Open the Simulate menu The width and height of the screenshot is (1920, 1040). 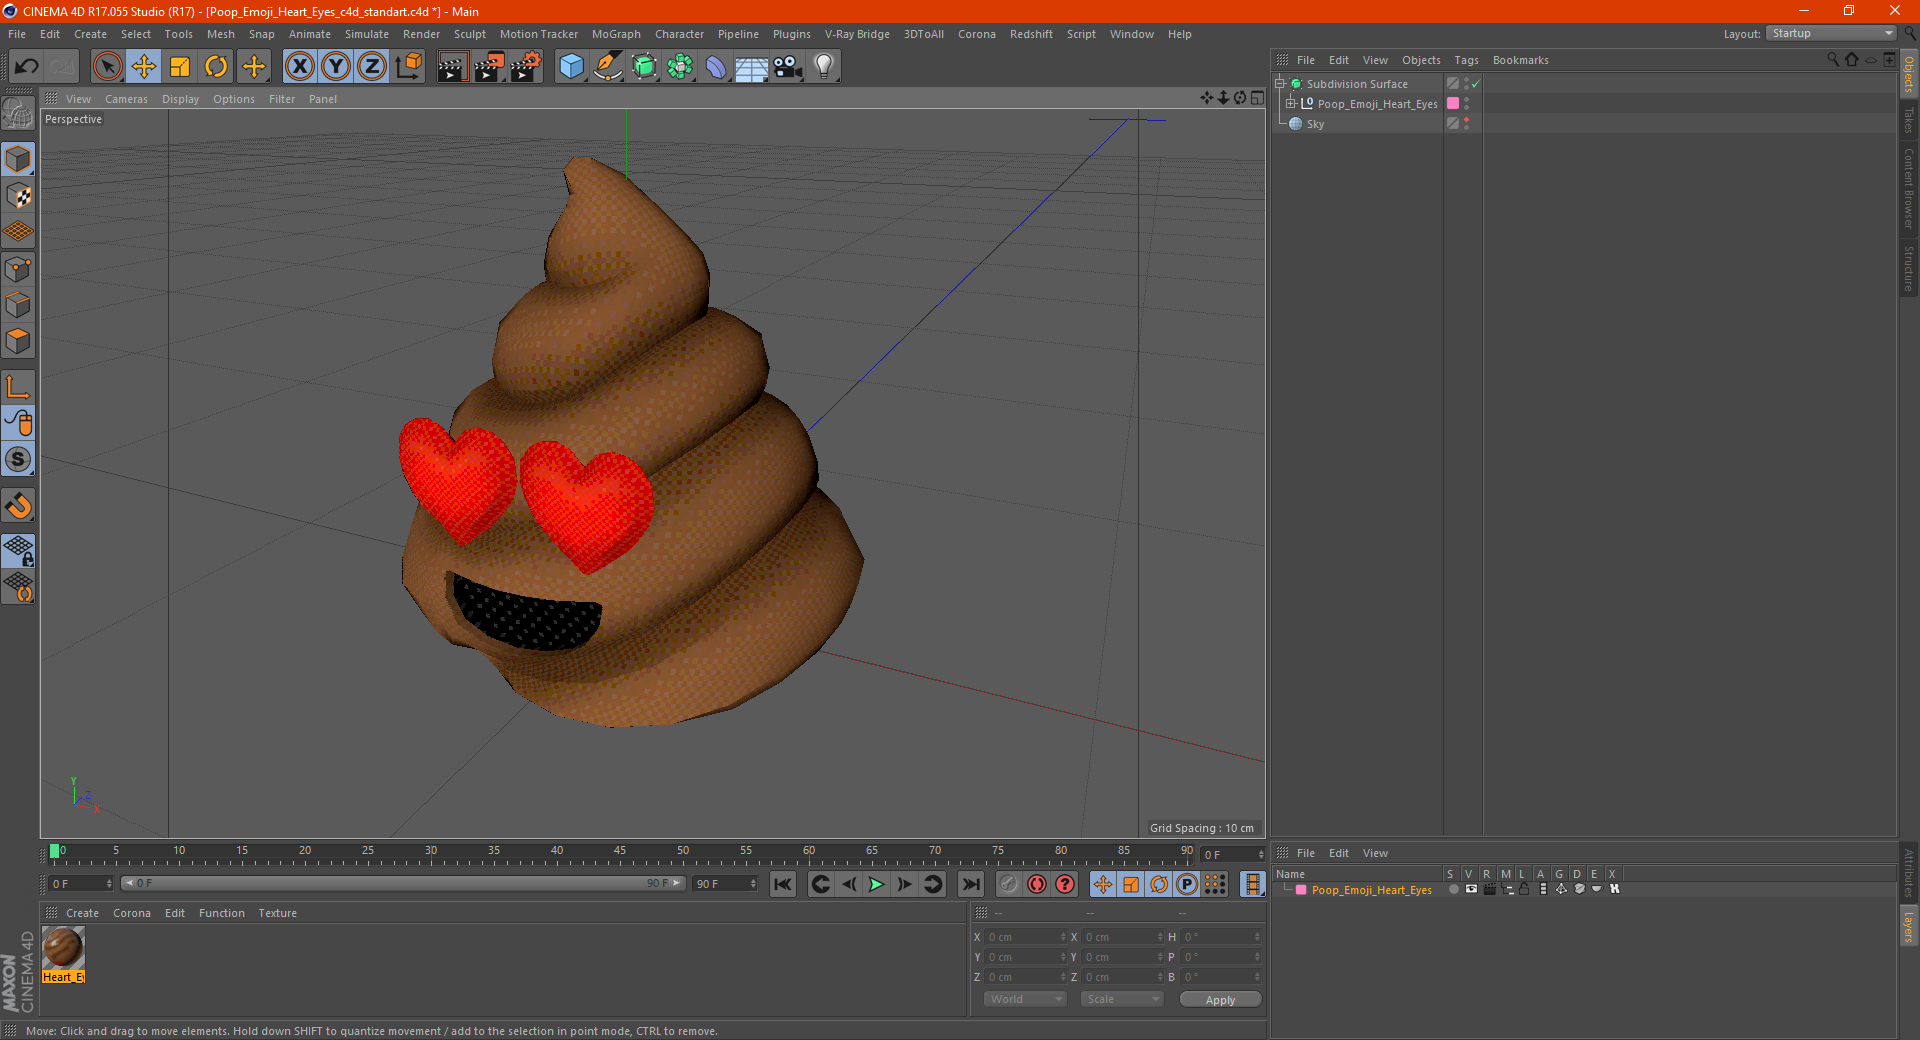click(x=367, y=34)
